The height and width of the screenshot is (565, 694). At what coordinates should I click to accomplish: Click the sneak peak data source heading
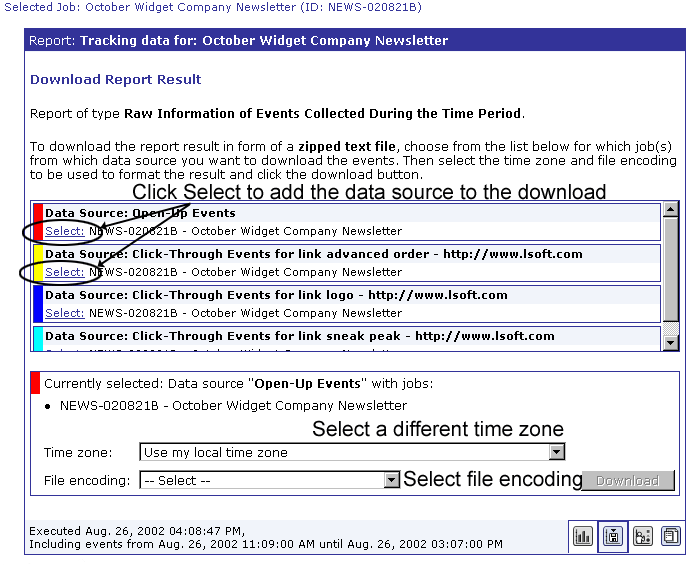[300, 336]
